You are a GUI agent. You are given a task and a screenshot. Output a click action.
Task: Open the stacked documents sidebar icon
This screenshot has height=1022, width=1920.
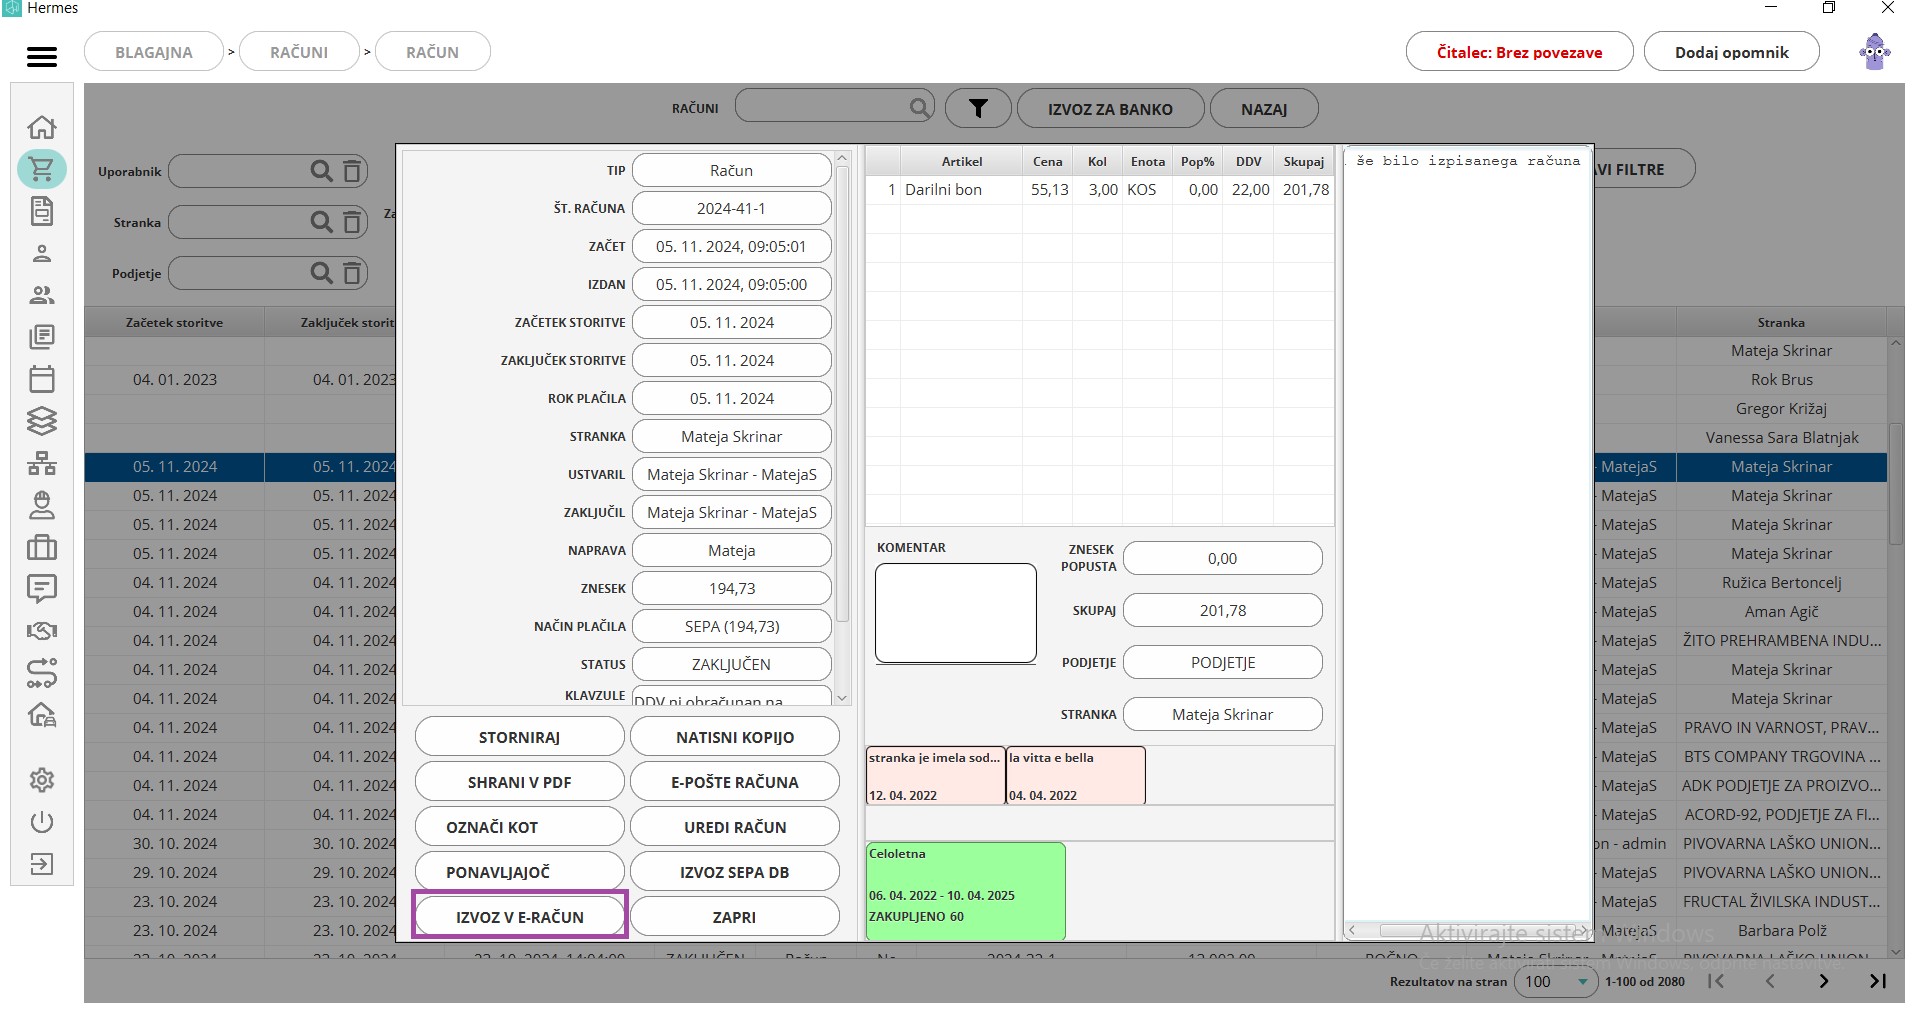(x=42, y=337)
